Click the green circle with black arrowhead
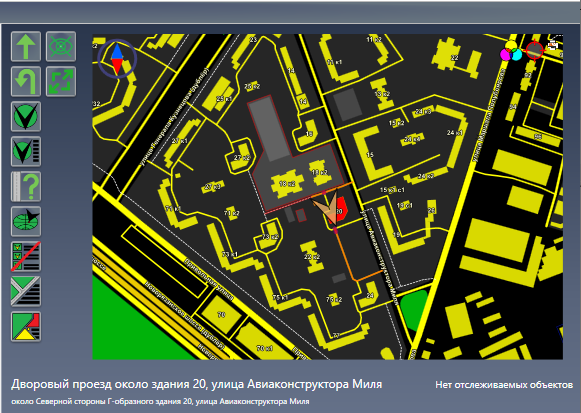The width and height of the screenshot is (581, 413). 26,117
